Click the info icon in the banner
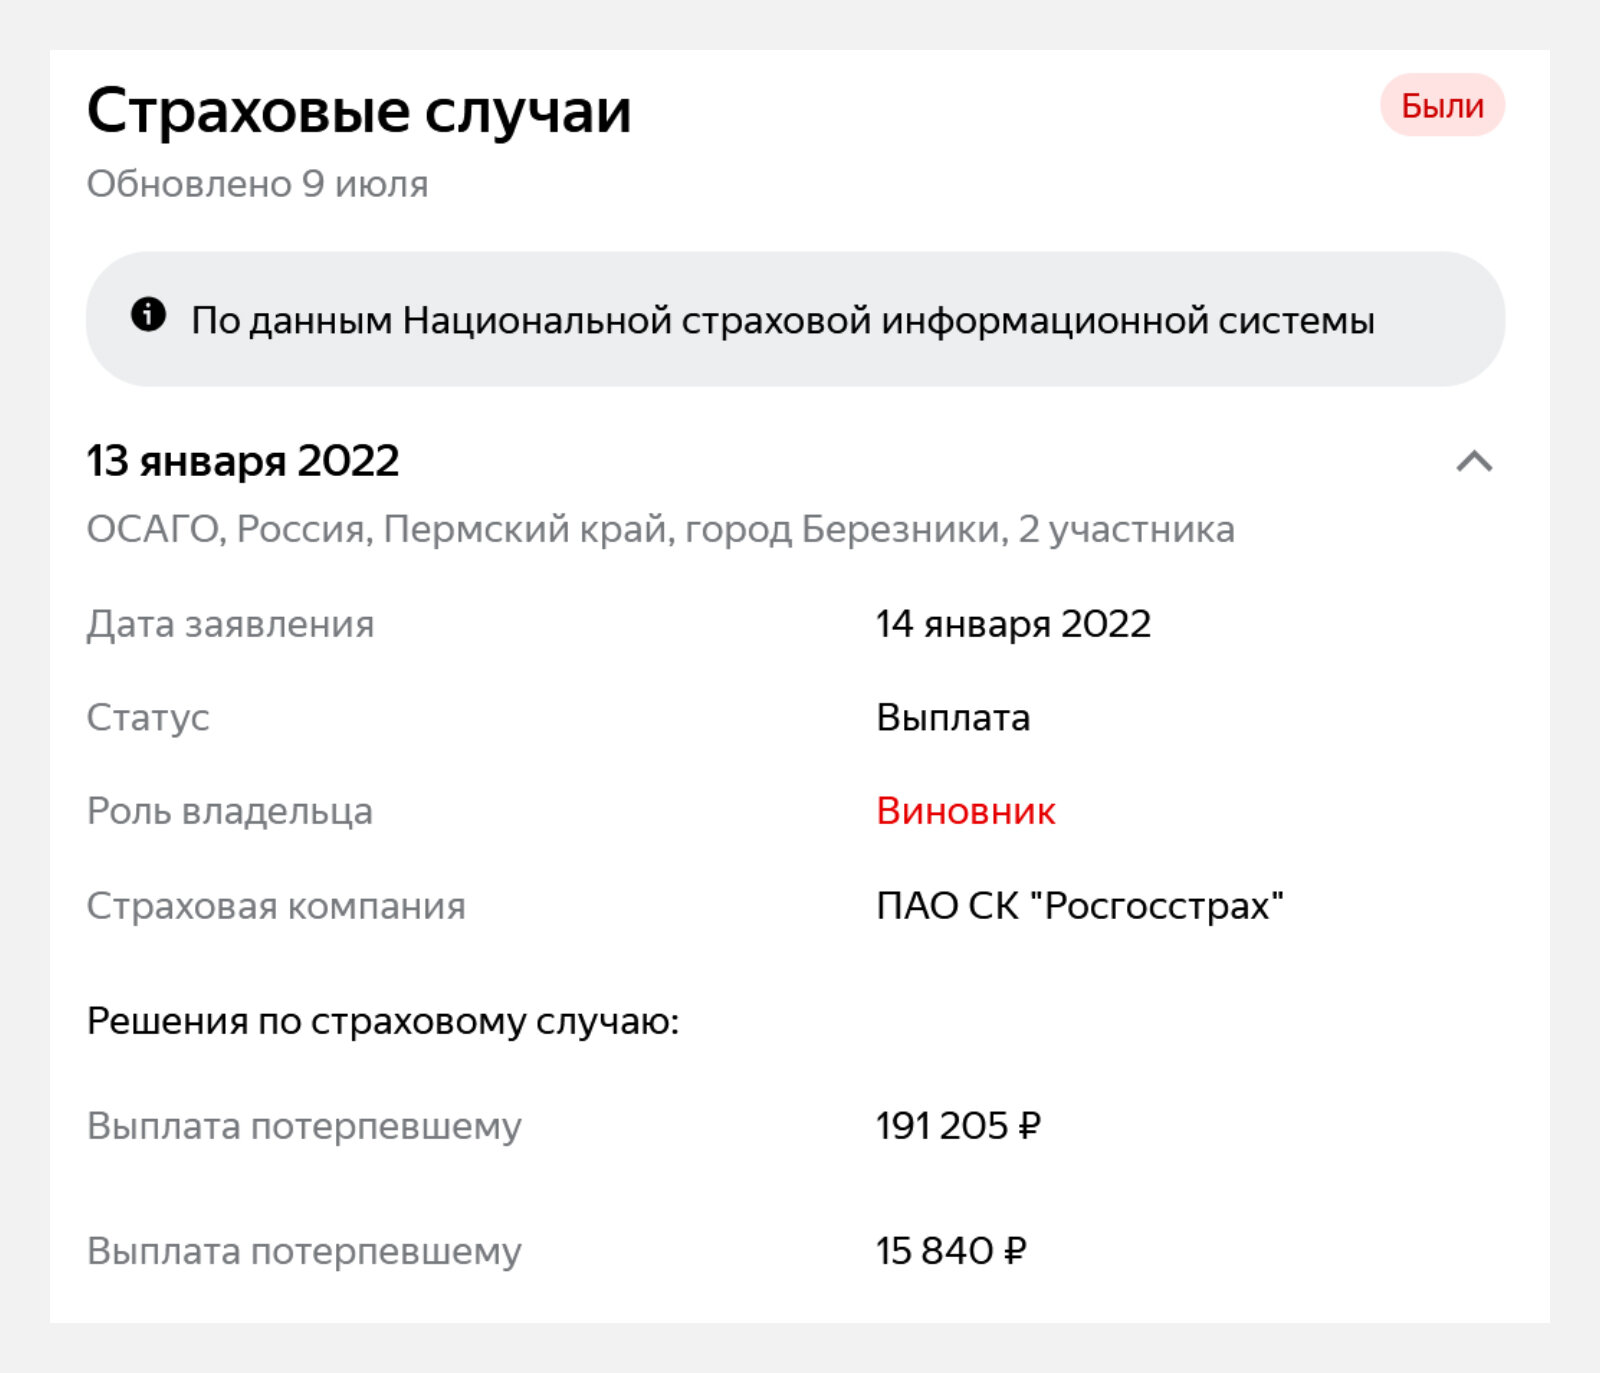The width and height of the screenshot is (1600, 1373). [x=148, y=314]
